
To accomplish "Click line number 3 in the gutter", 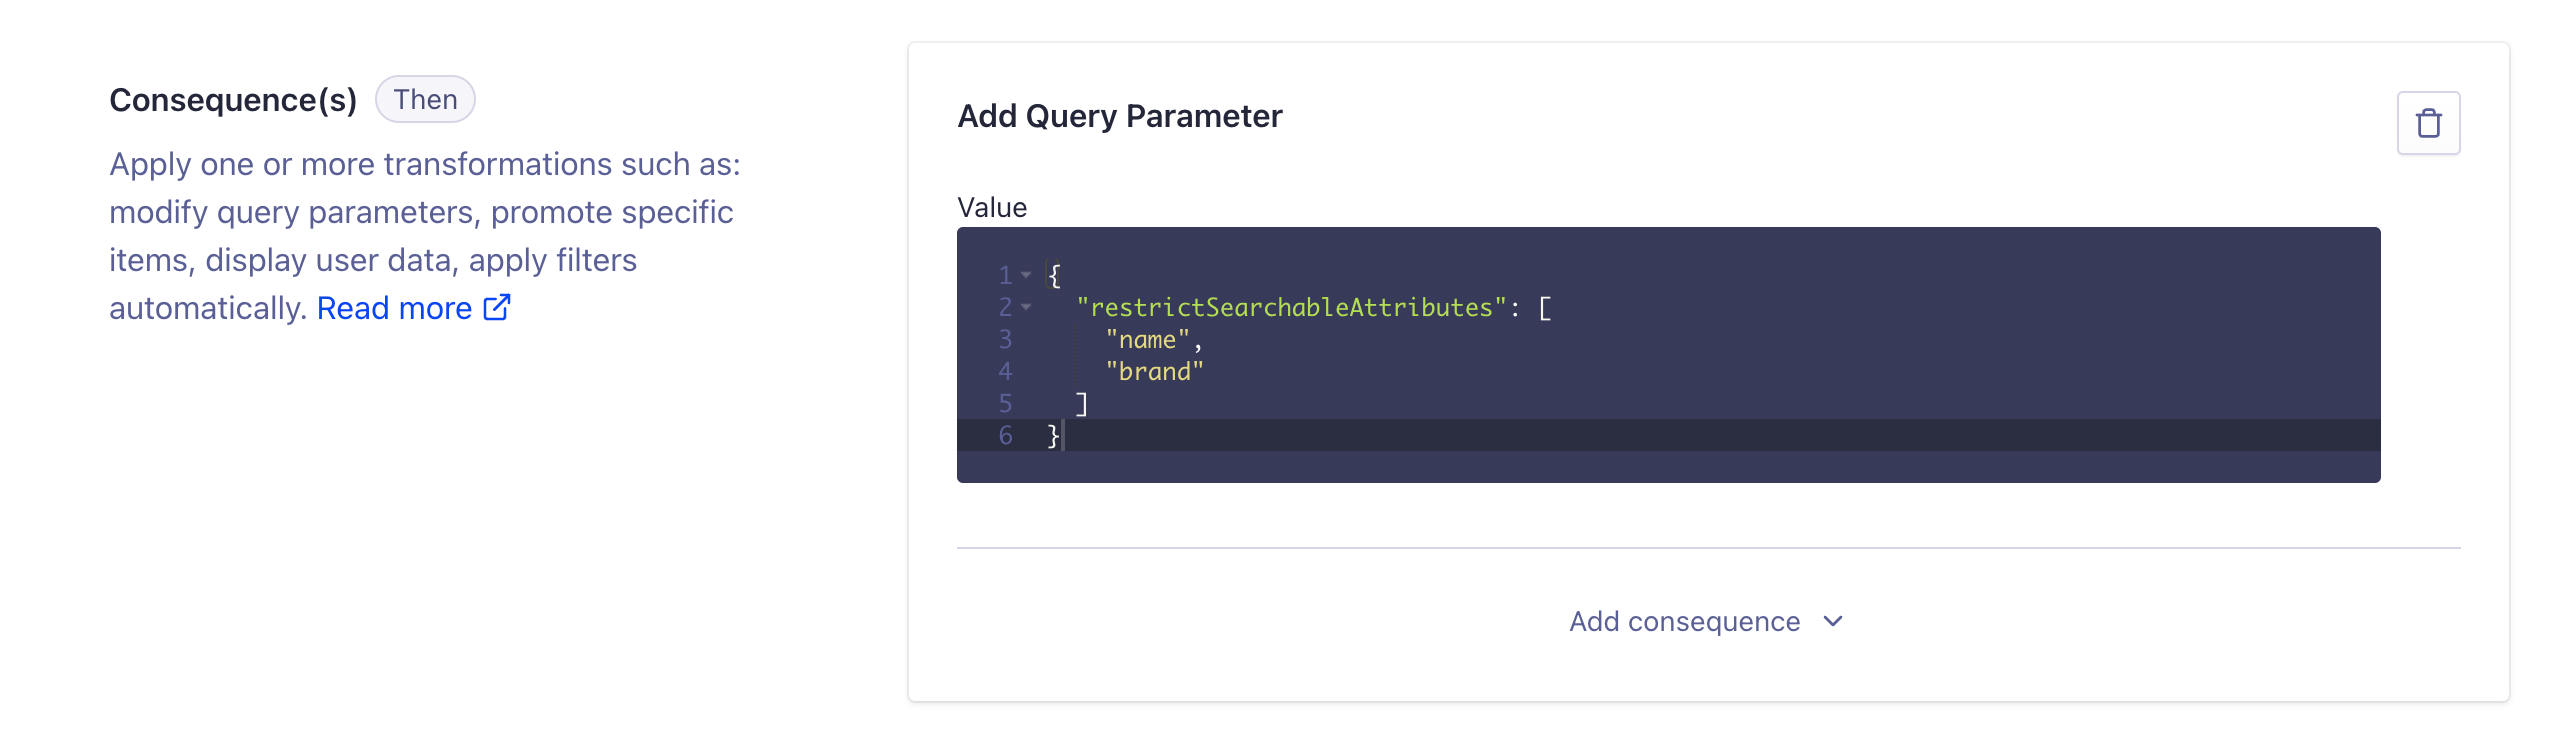I will tap(1005, 339).
